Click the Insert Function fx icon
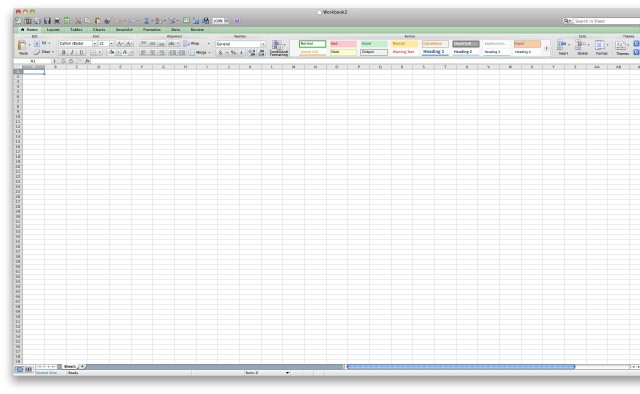Screen dimensions: 640x394 pos(87,61)
